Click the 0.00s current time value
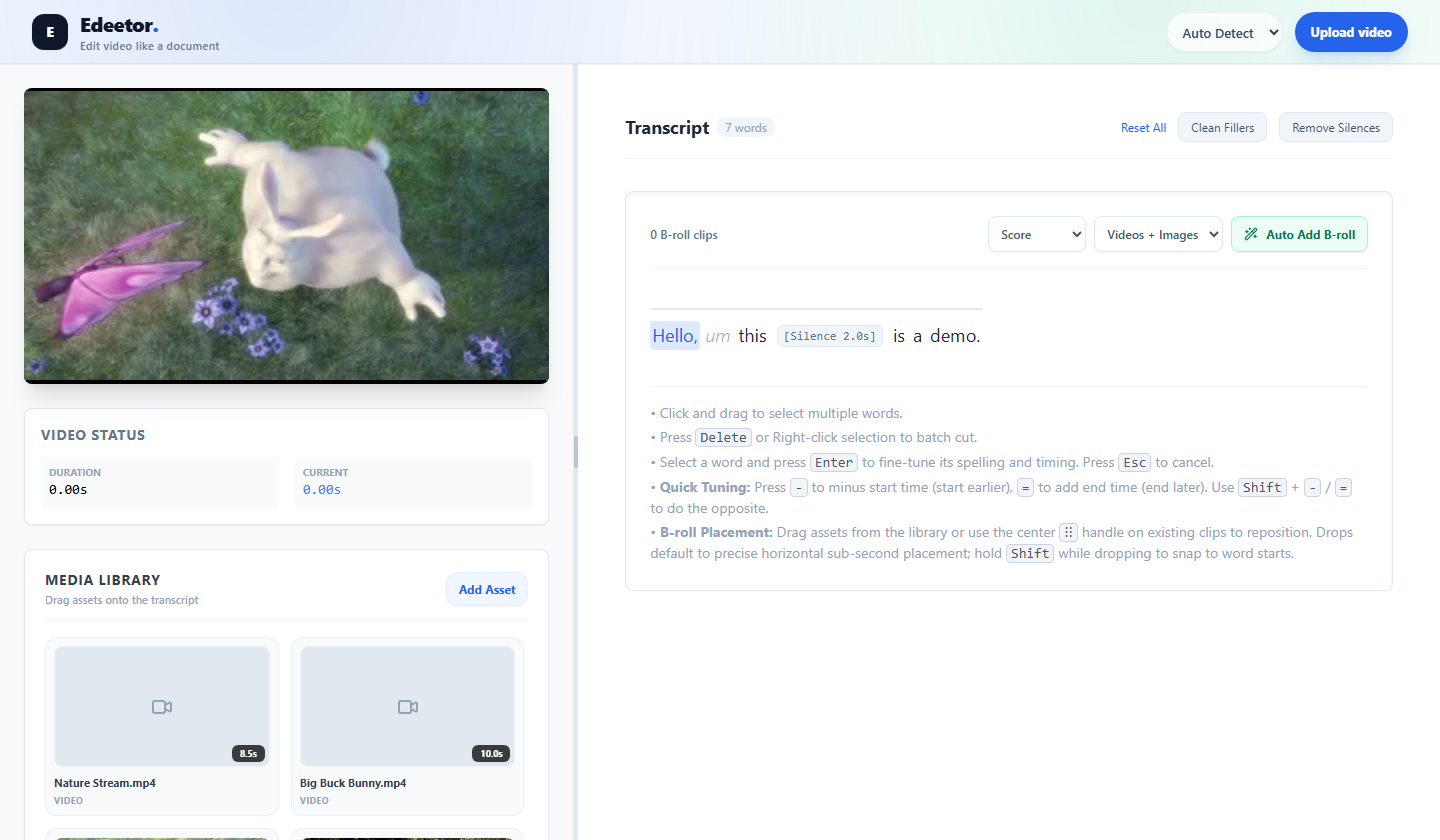Screen dimensions: 1440x840 tap(322, 490)
